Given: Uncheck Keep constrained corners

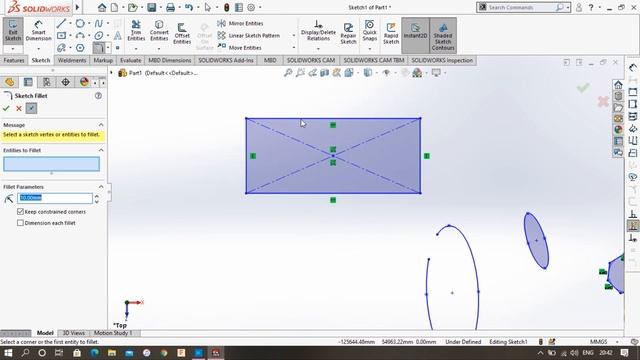Looking at the screenshot, I should 20,211.
